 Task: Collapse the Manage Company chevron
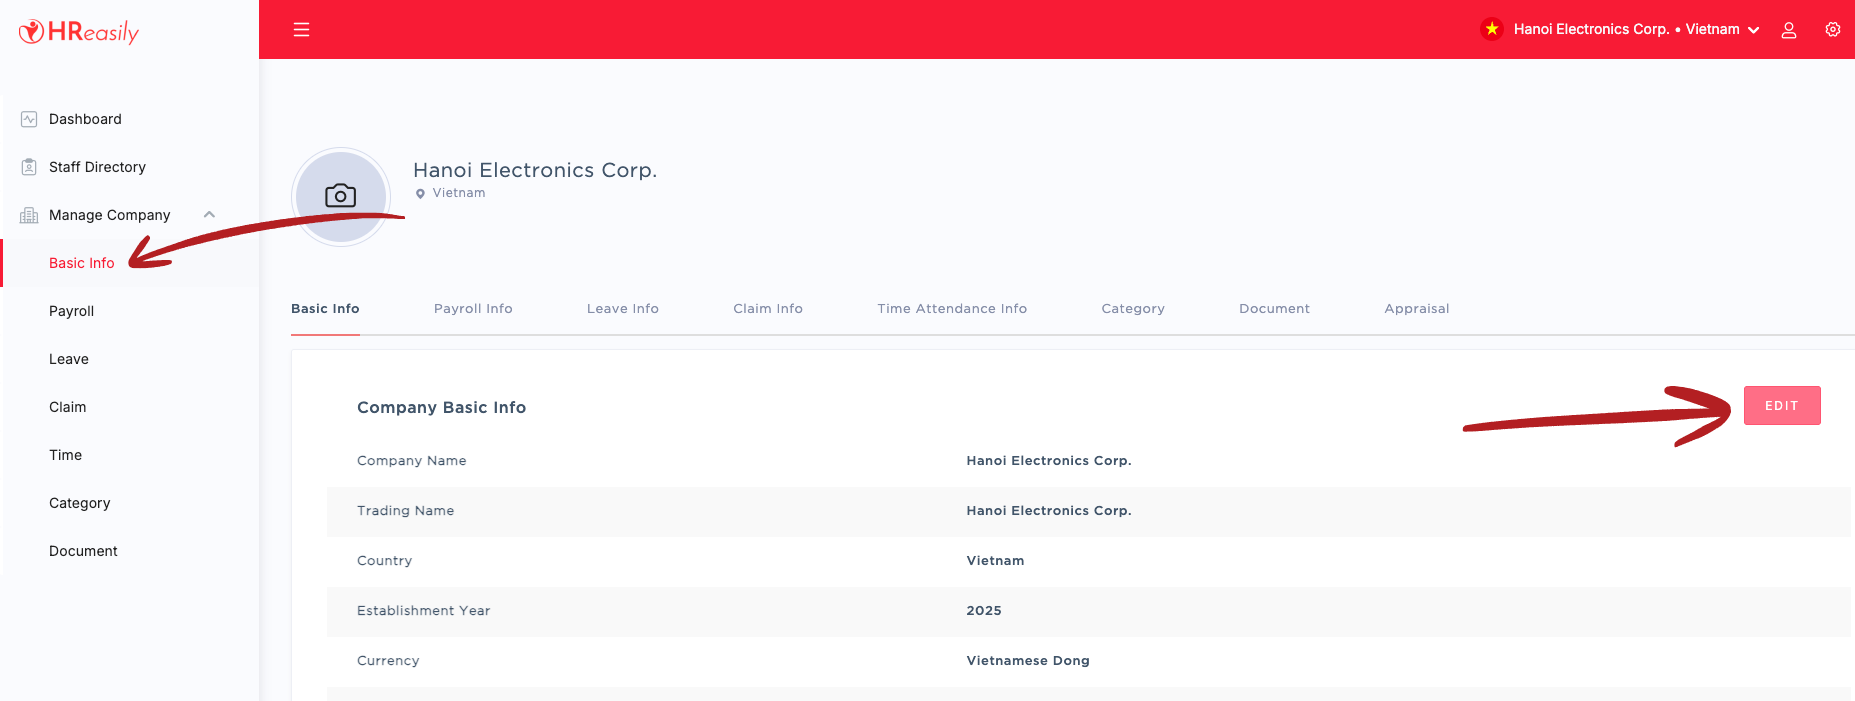209,214
